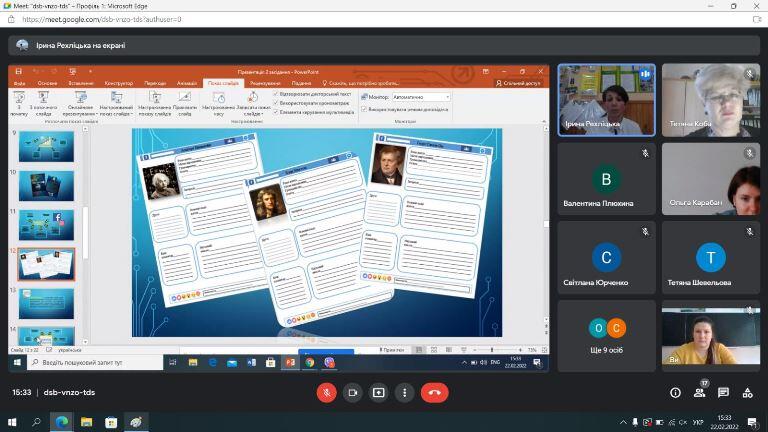Switch to the Insert ribbon tab
768x432 pixels.
pyautogui.click(x=81, y=83)
